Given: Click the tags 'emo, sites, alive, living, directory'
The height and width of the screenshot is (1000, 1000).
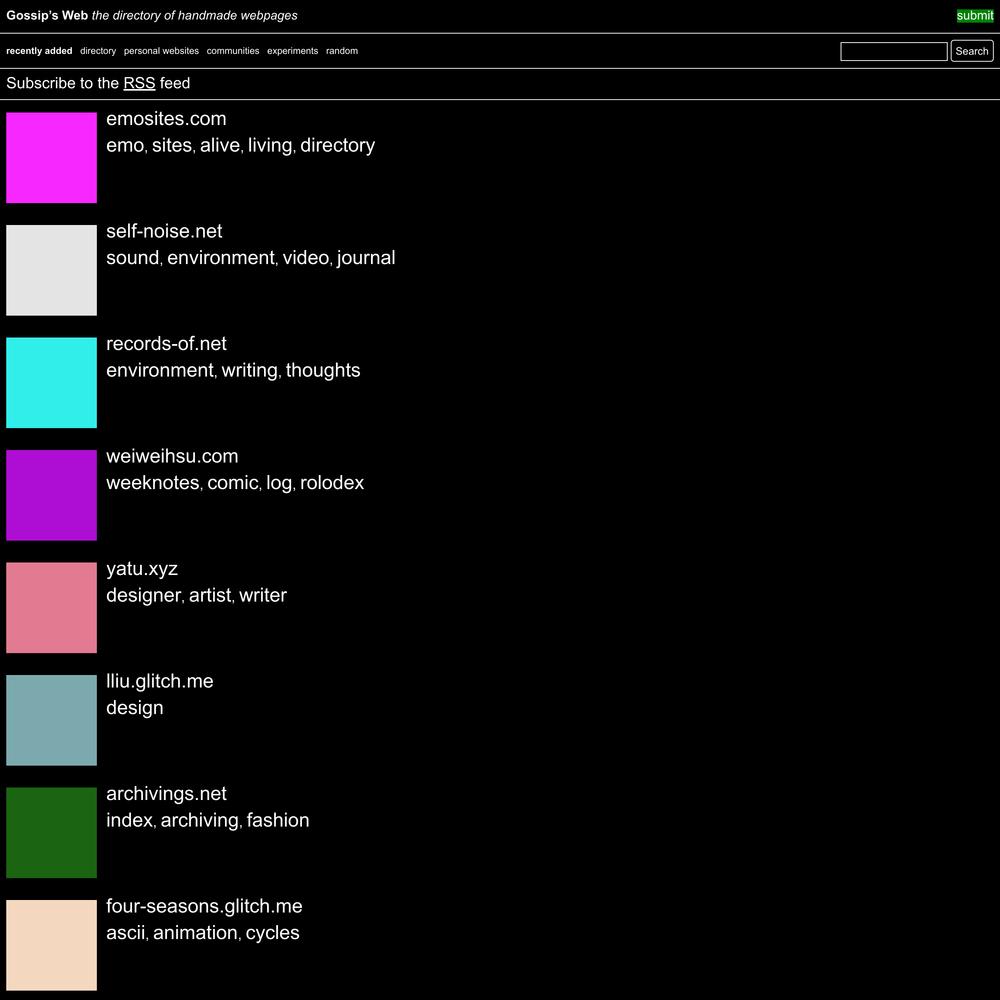Looking at the screenshot, I should coord(241,145).
